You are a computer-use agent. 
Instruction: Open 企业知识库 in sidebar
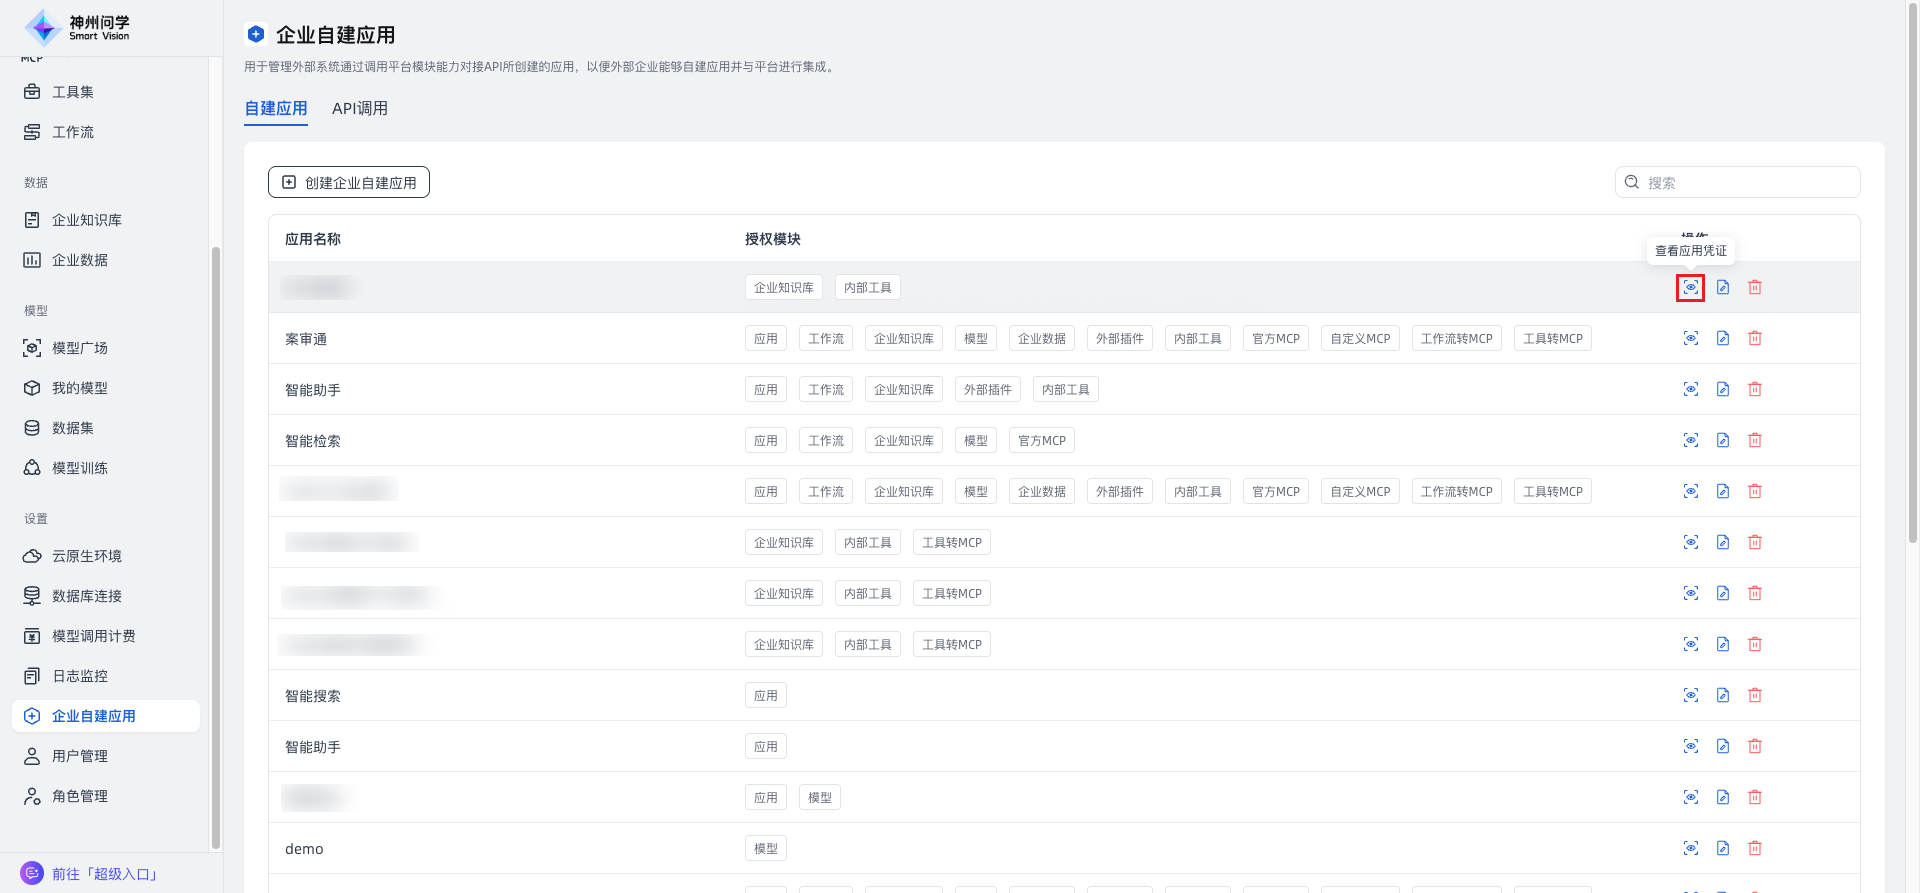click(86, 220)
